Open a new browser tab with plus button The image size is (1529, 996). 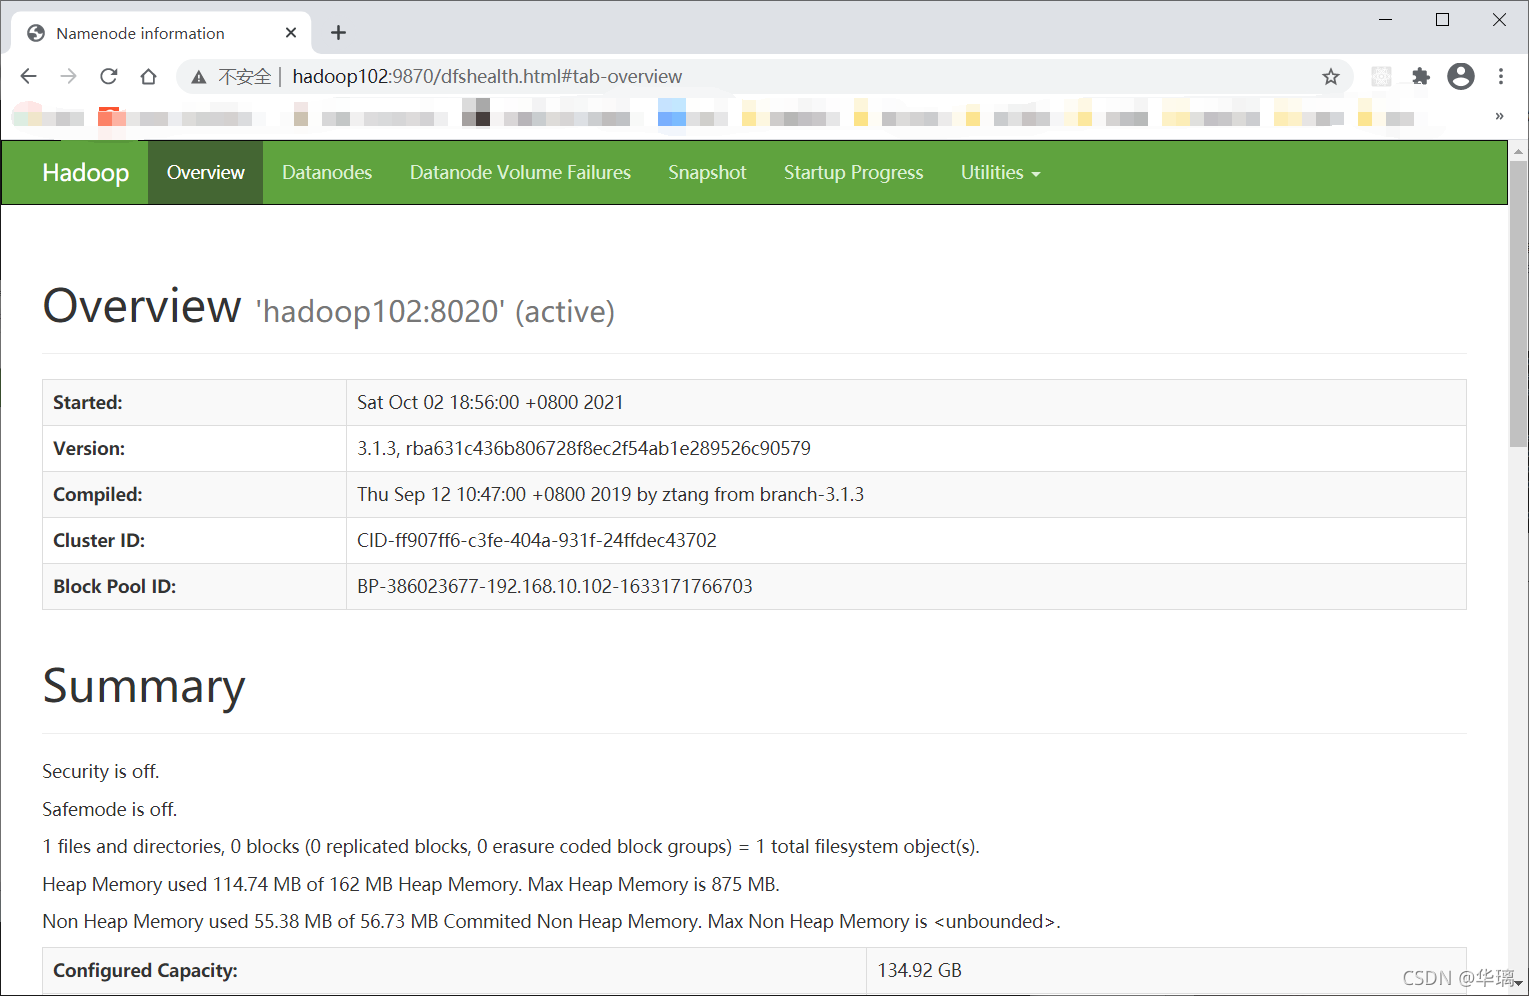click(338, 33)
